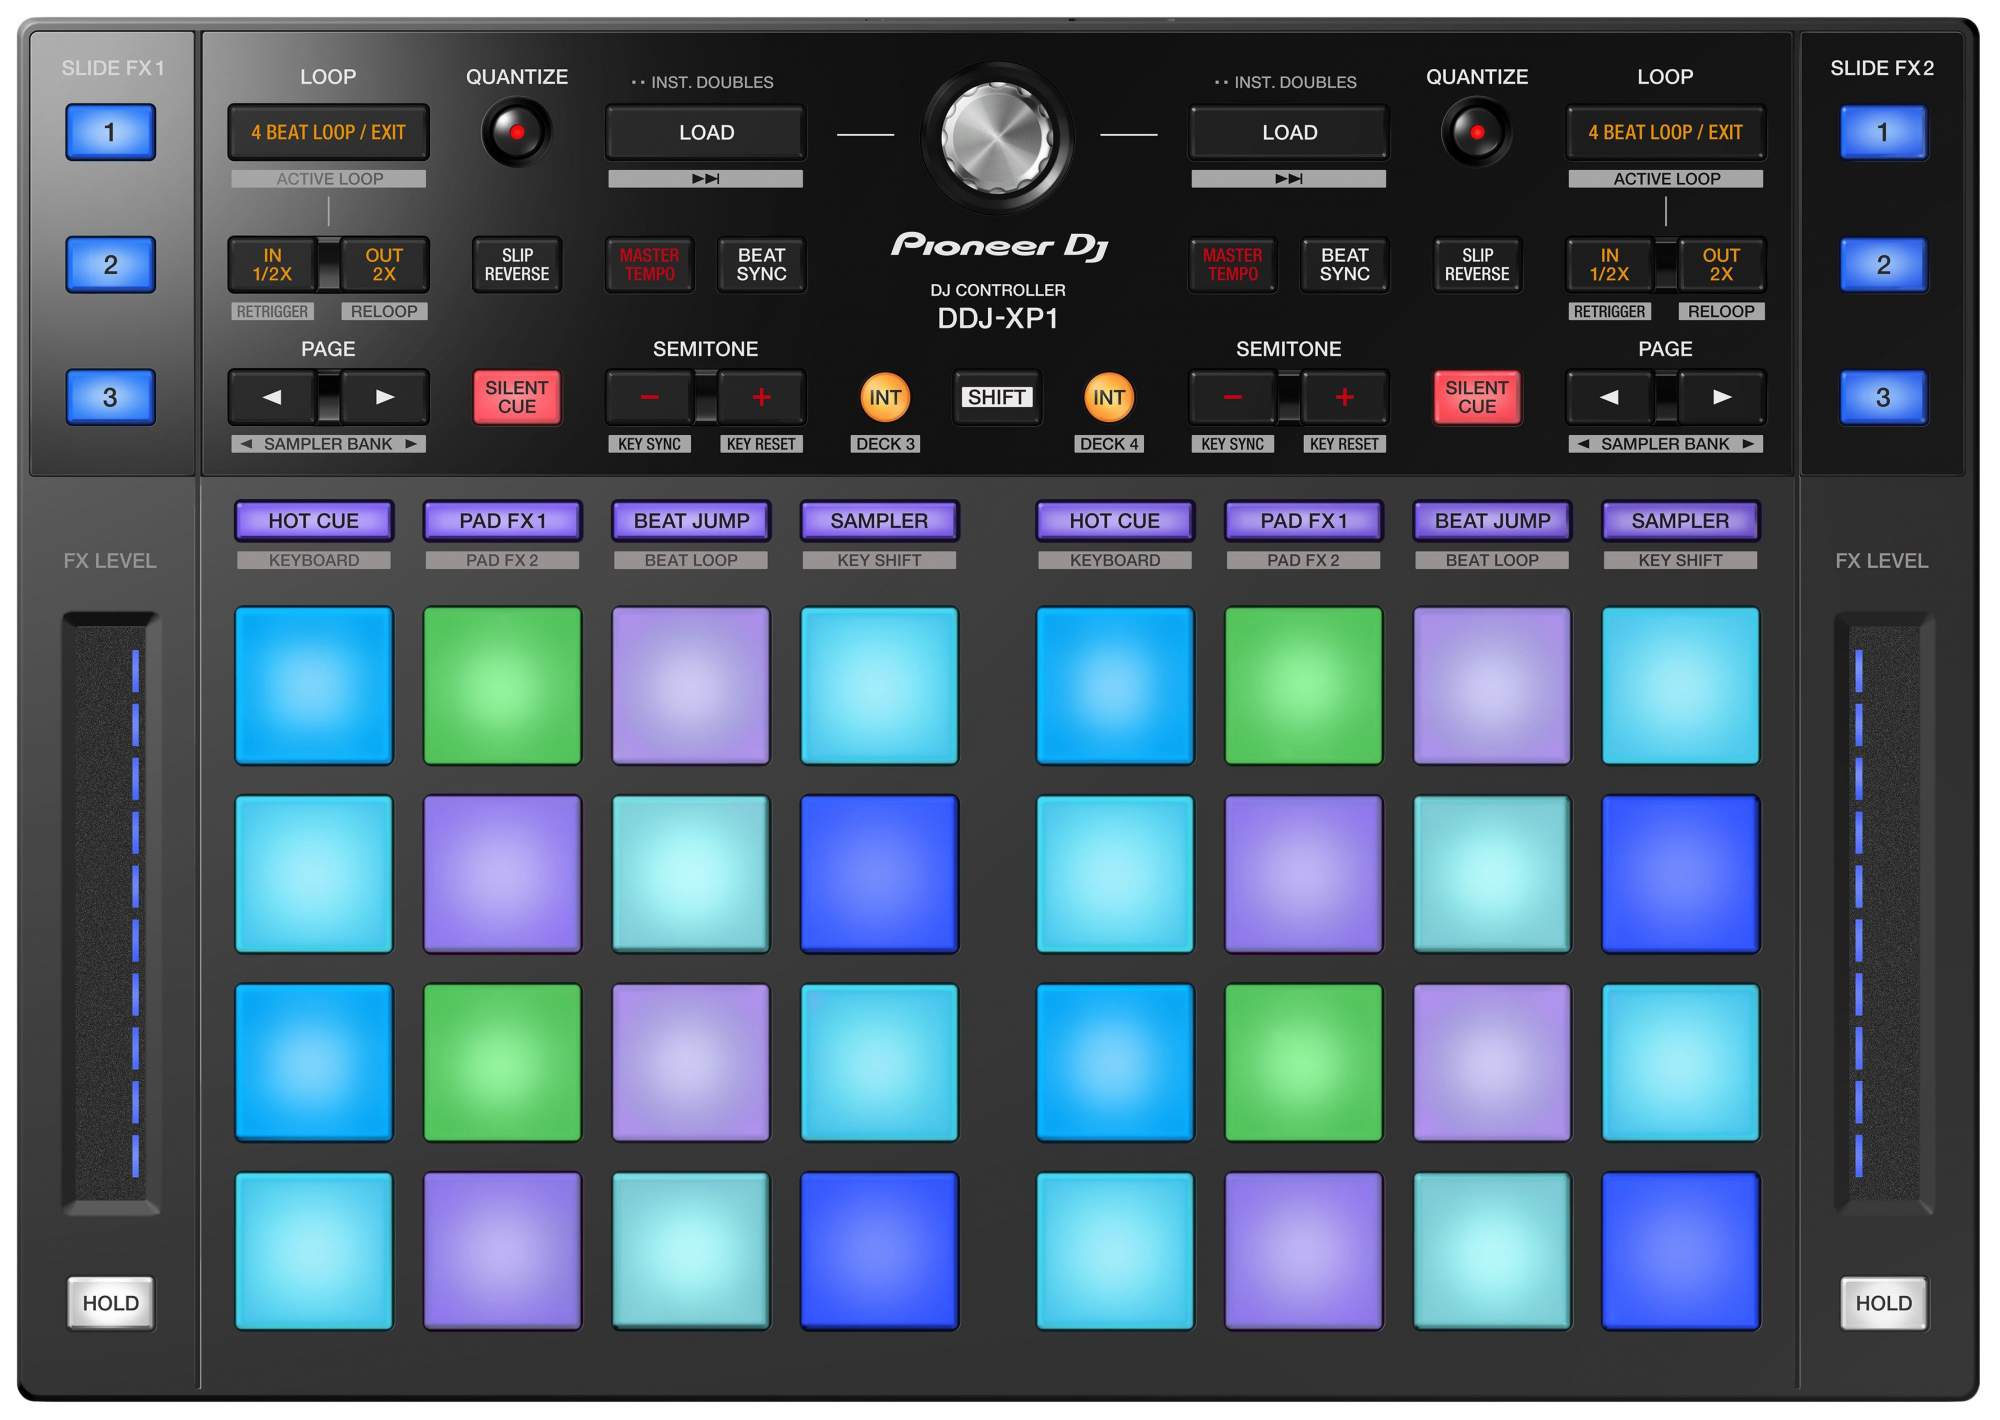Click right PAGE next arrow

coord(1721,397)
